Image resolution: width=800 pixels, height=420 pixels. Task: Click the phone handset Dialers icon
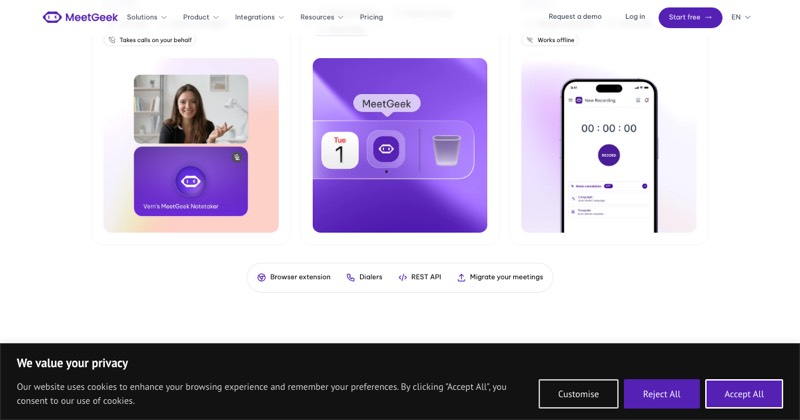click(x=351, y=277)
